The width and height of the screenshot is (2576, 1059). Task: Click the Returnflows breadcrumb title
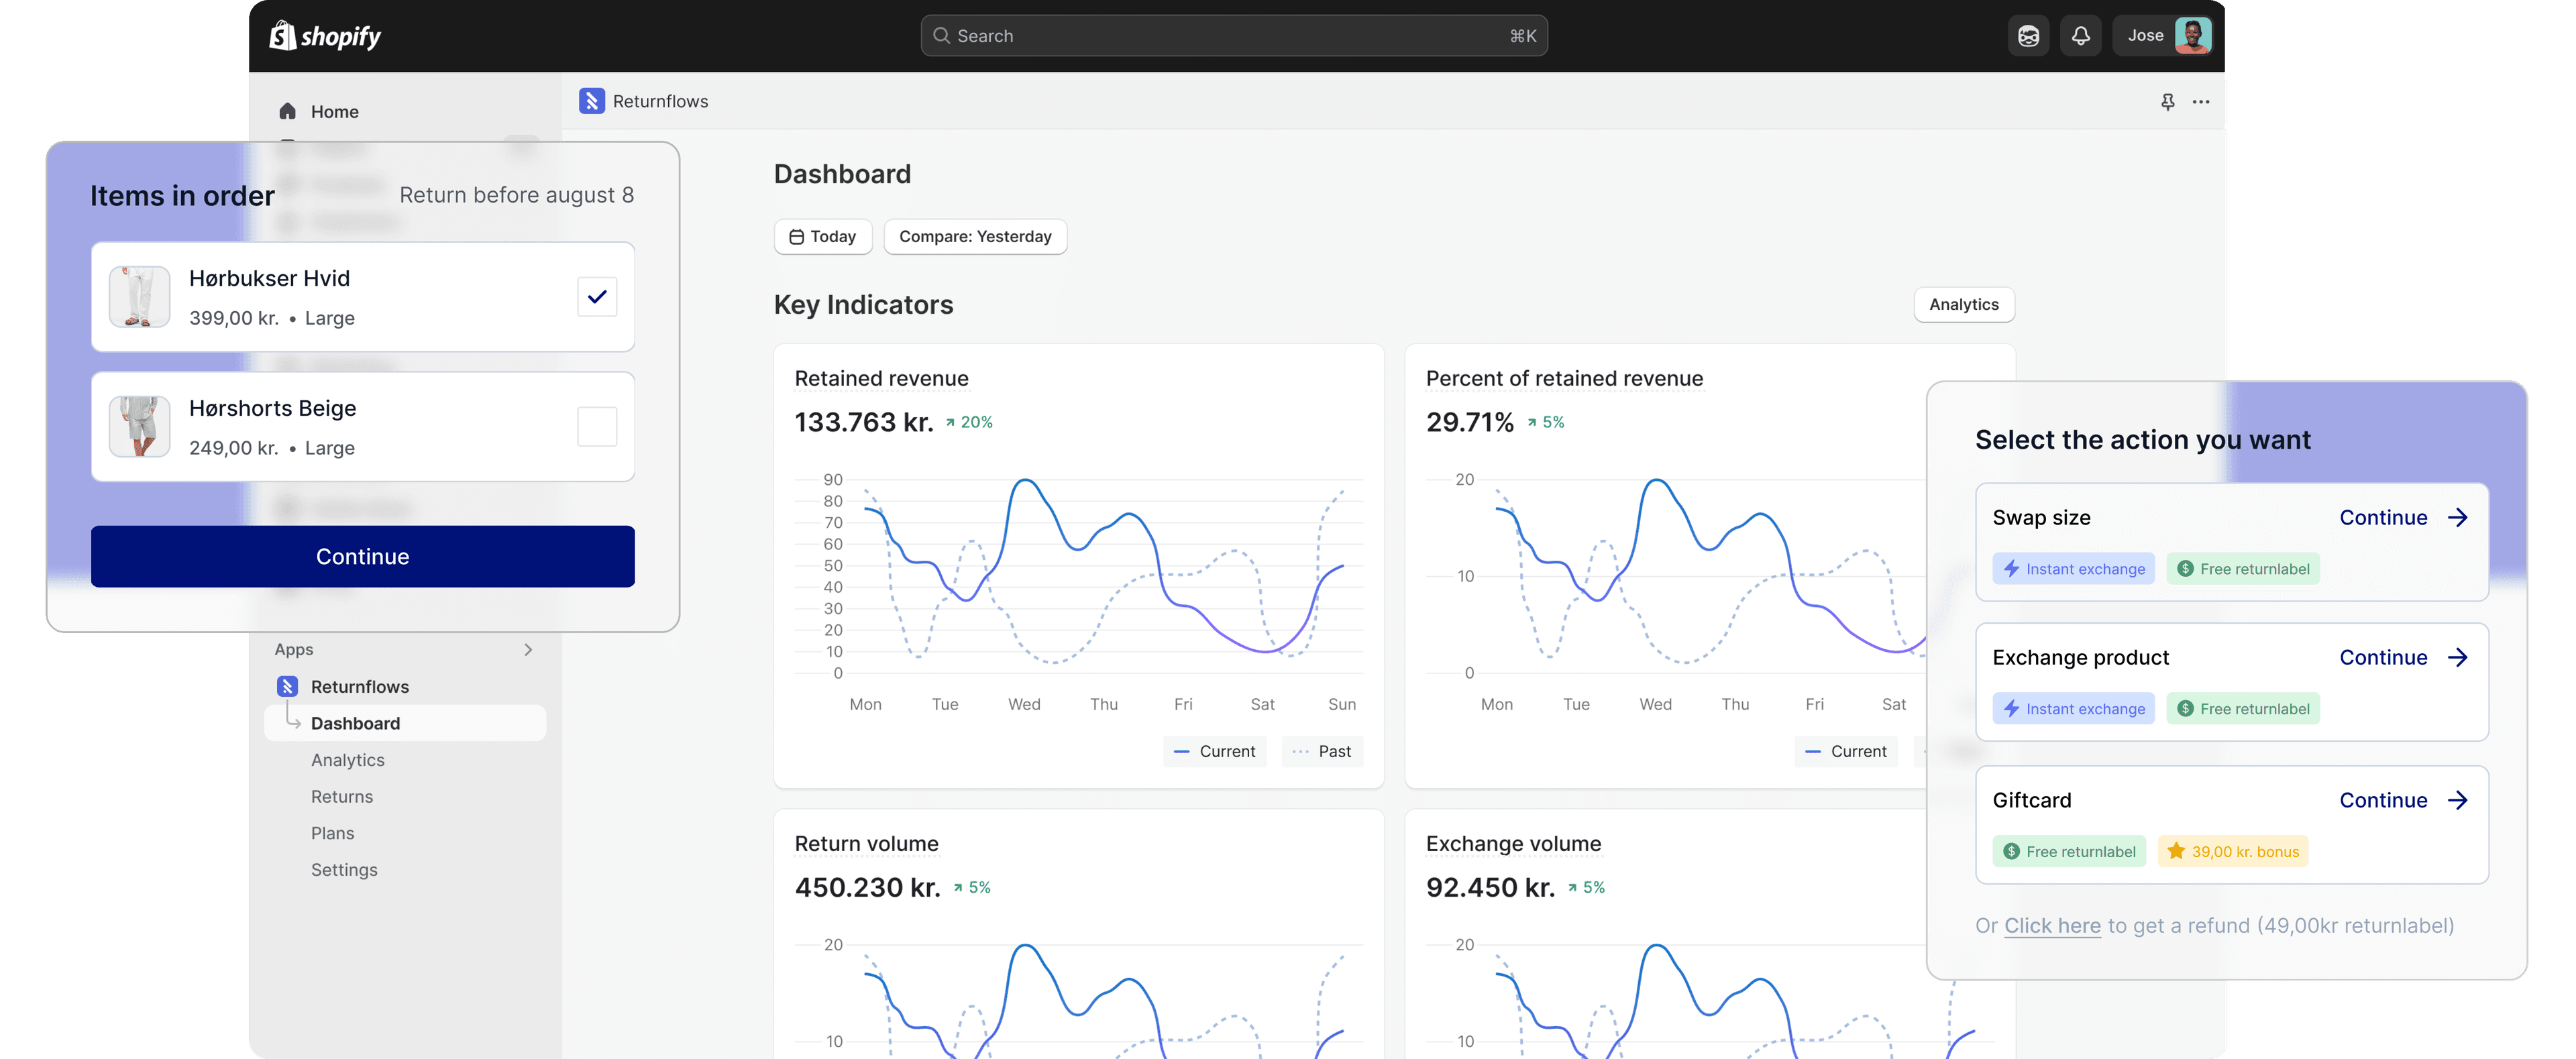(x=660, y=102)
